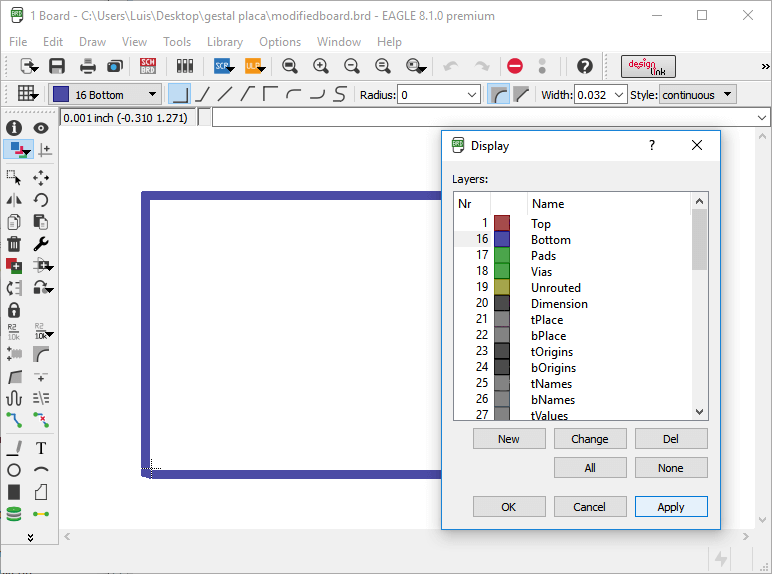Open the File menu
Viewport: 772px width, 574px height.
click(x=18, y=42)
